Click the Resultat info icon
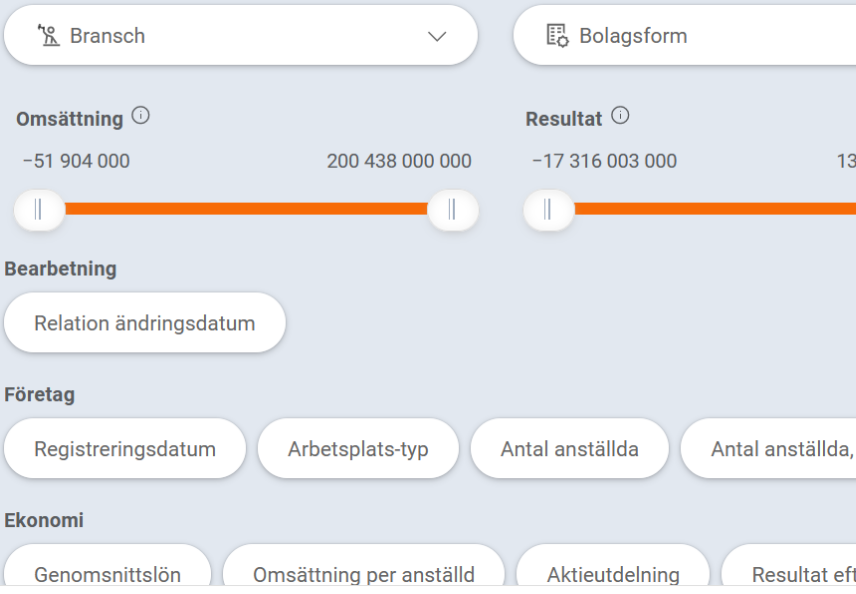The height and width of the screenshot is (594, 856). (x=620, y=117)
